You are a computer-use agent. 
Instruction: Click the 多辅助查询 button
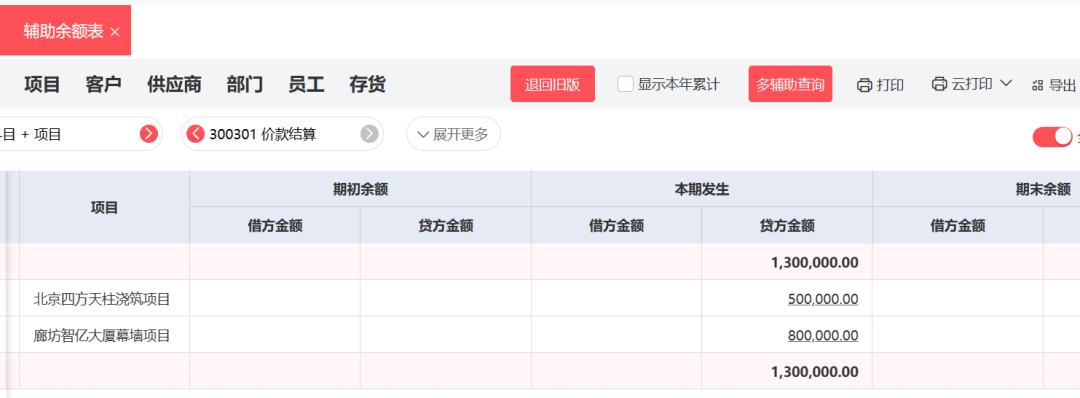[790, 84]
